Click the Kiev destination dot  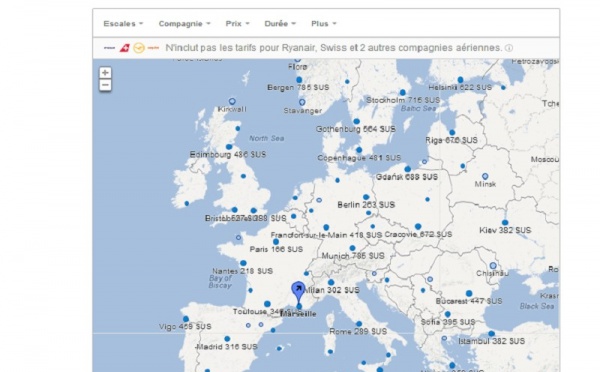point(505,223)
